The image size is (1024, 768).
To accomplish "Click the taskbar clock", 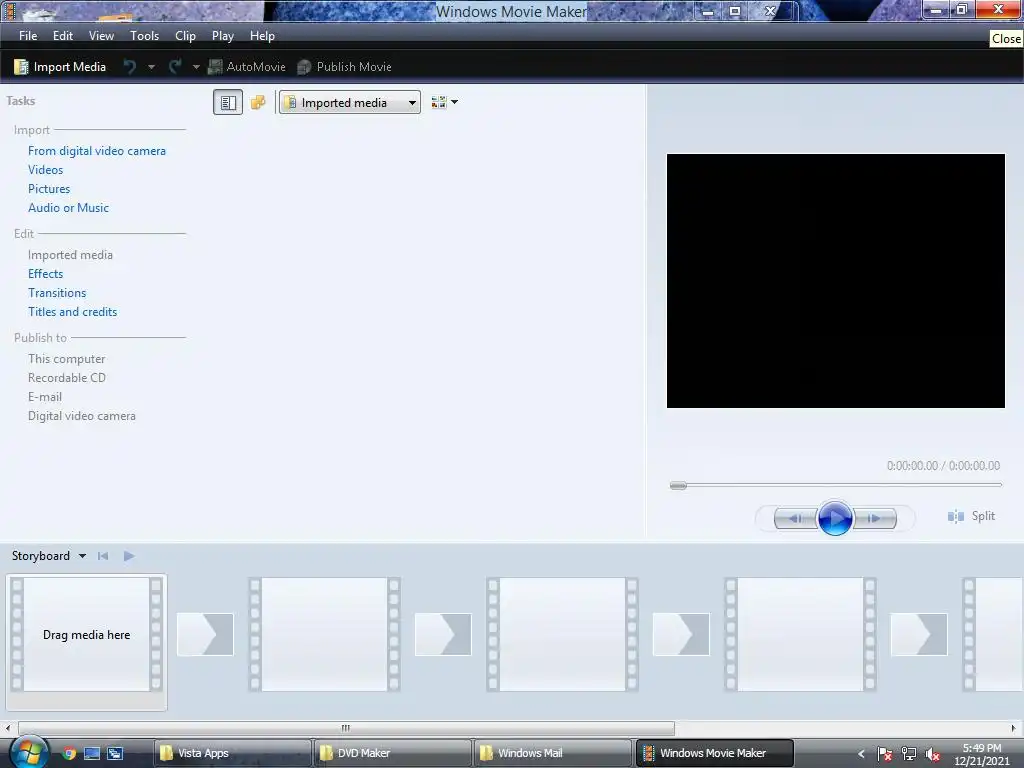I will pos(982,754).
